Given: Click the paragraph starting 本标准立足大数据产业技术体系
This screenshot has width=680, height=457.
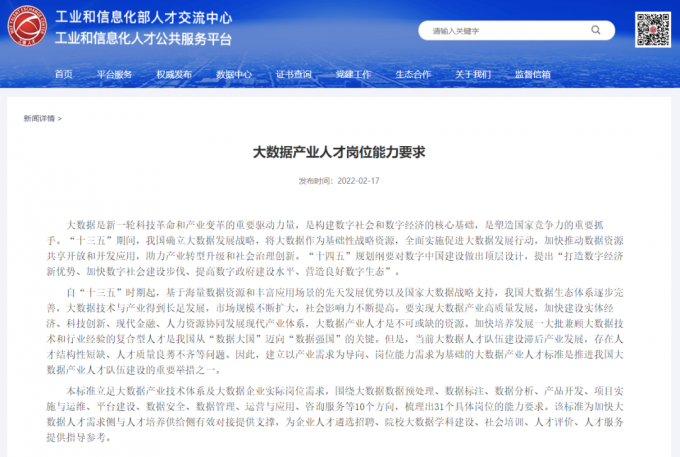Looking at the screenshot, I should [335, 414].
